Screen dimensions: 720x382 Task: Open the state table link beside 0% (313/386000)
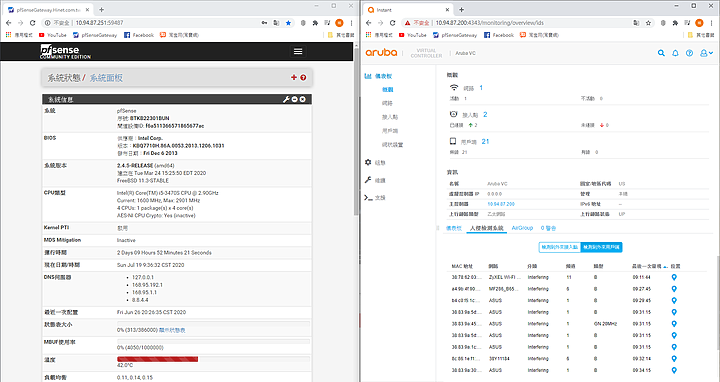click(172, 330)
